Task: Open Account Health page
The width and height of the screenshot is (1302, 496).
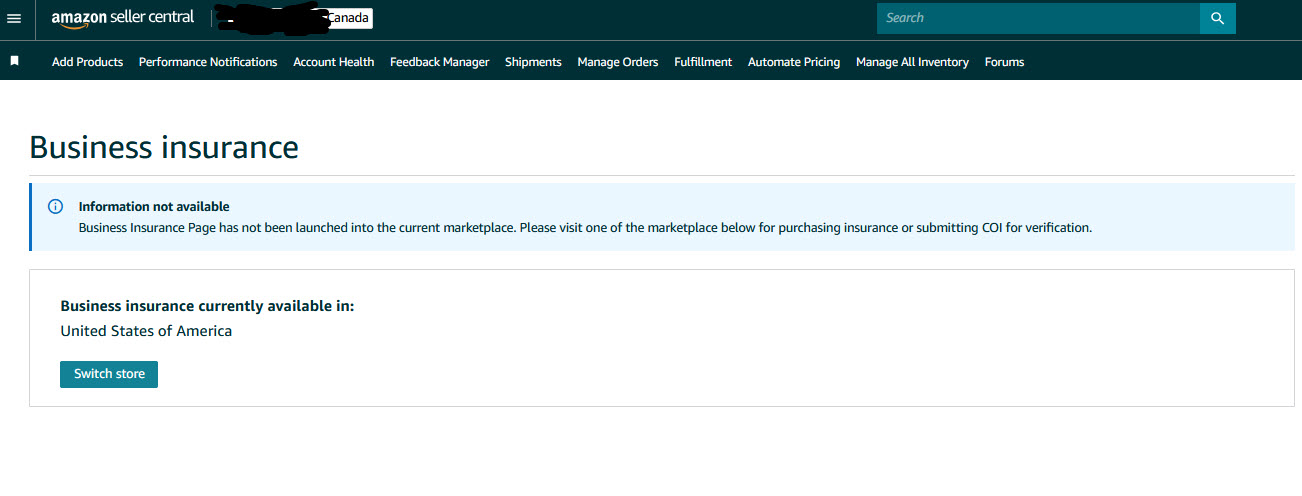Action: 334,62
